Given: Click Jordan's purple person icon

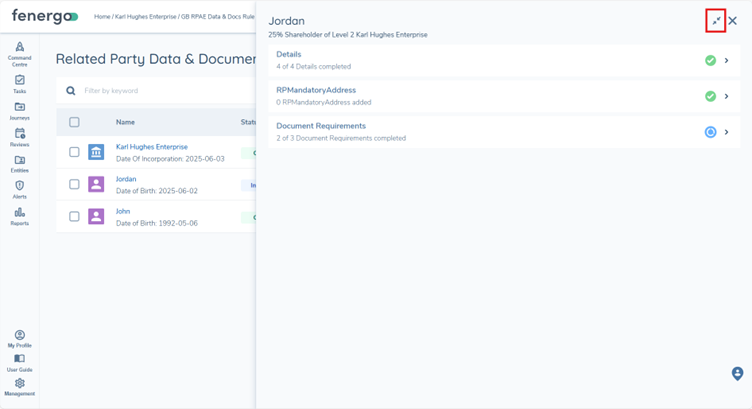Looking at the screenshot, I should 96,184.
